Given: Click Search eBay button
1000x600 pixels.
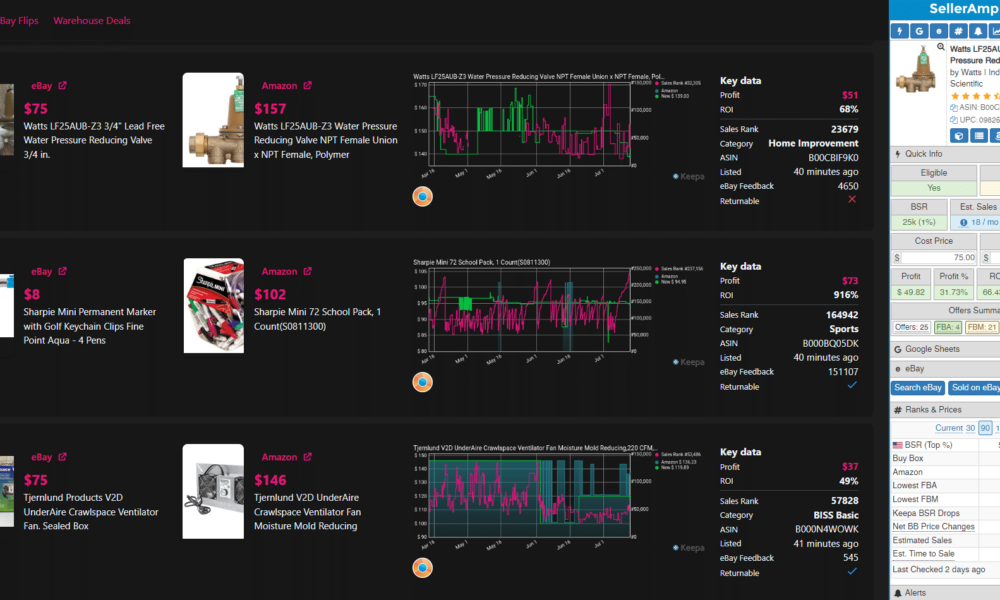Looking at the screenshot, I should 918,388.
